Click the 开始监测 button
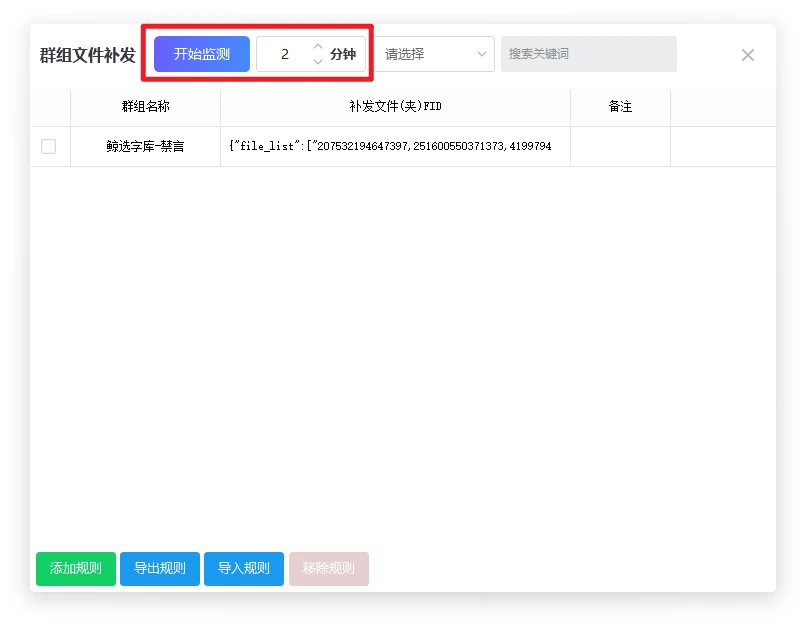Viewport: 806px width, 628px height. pyautogui.click(x=201, y=54)
